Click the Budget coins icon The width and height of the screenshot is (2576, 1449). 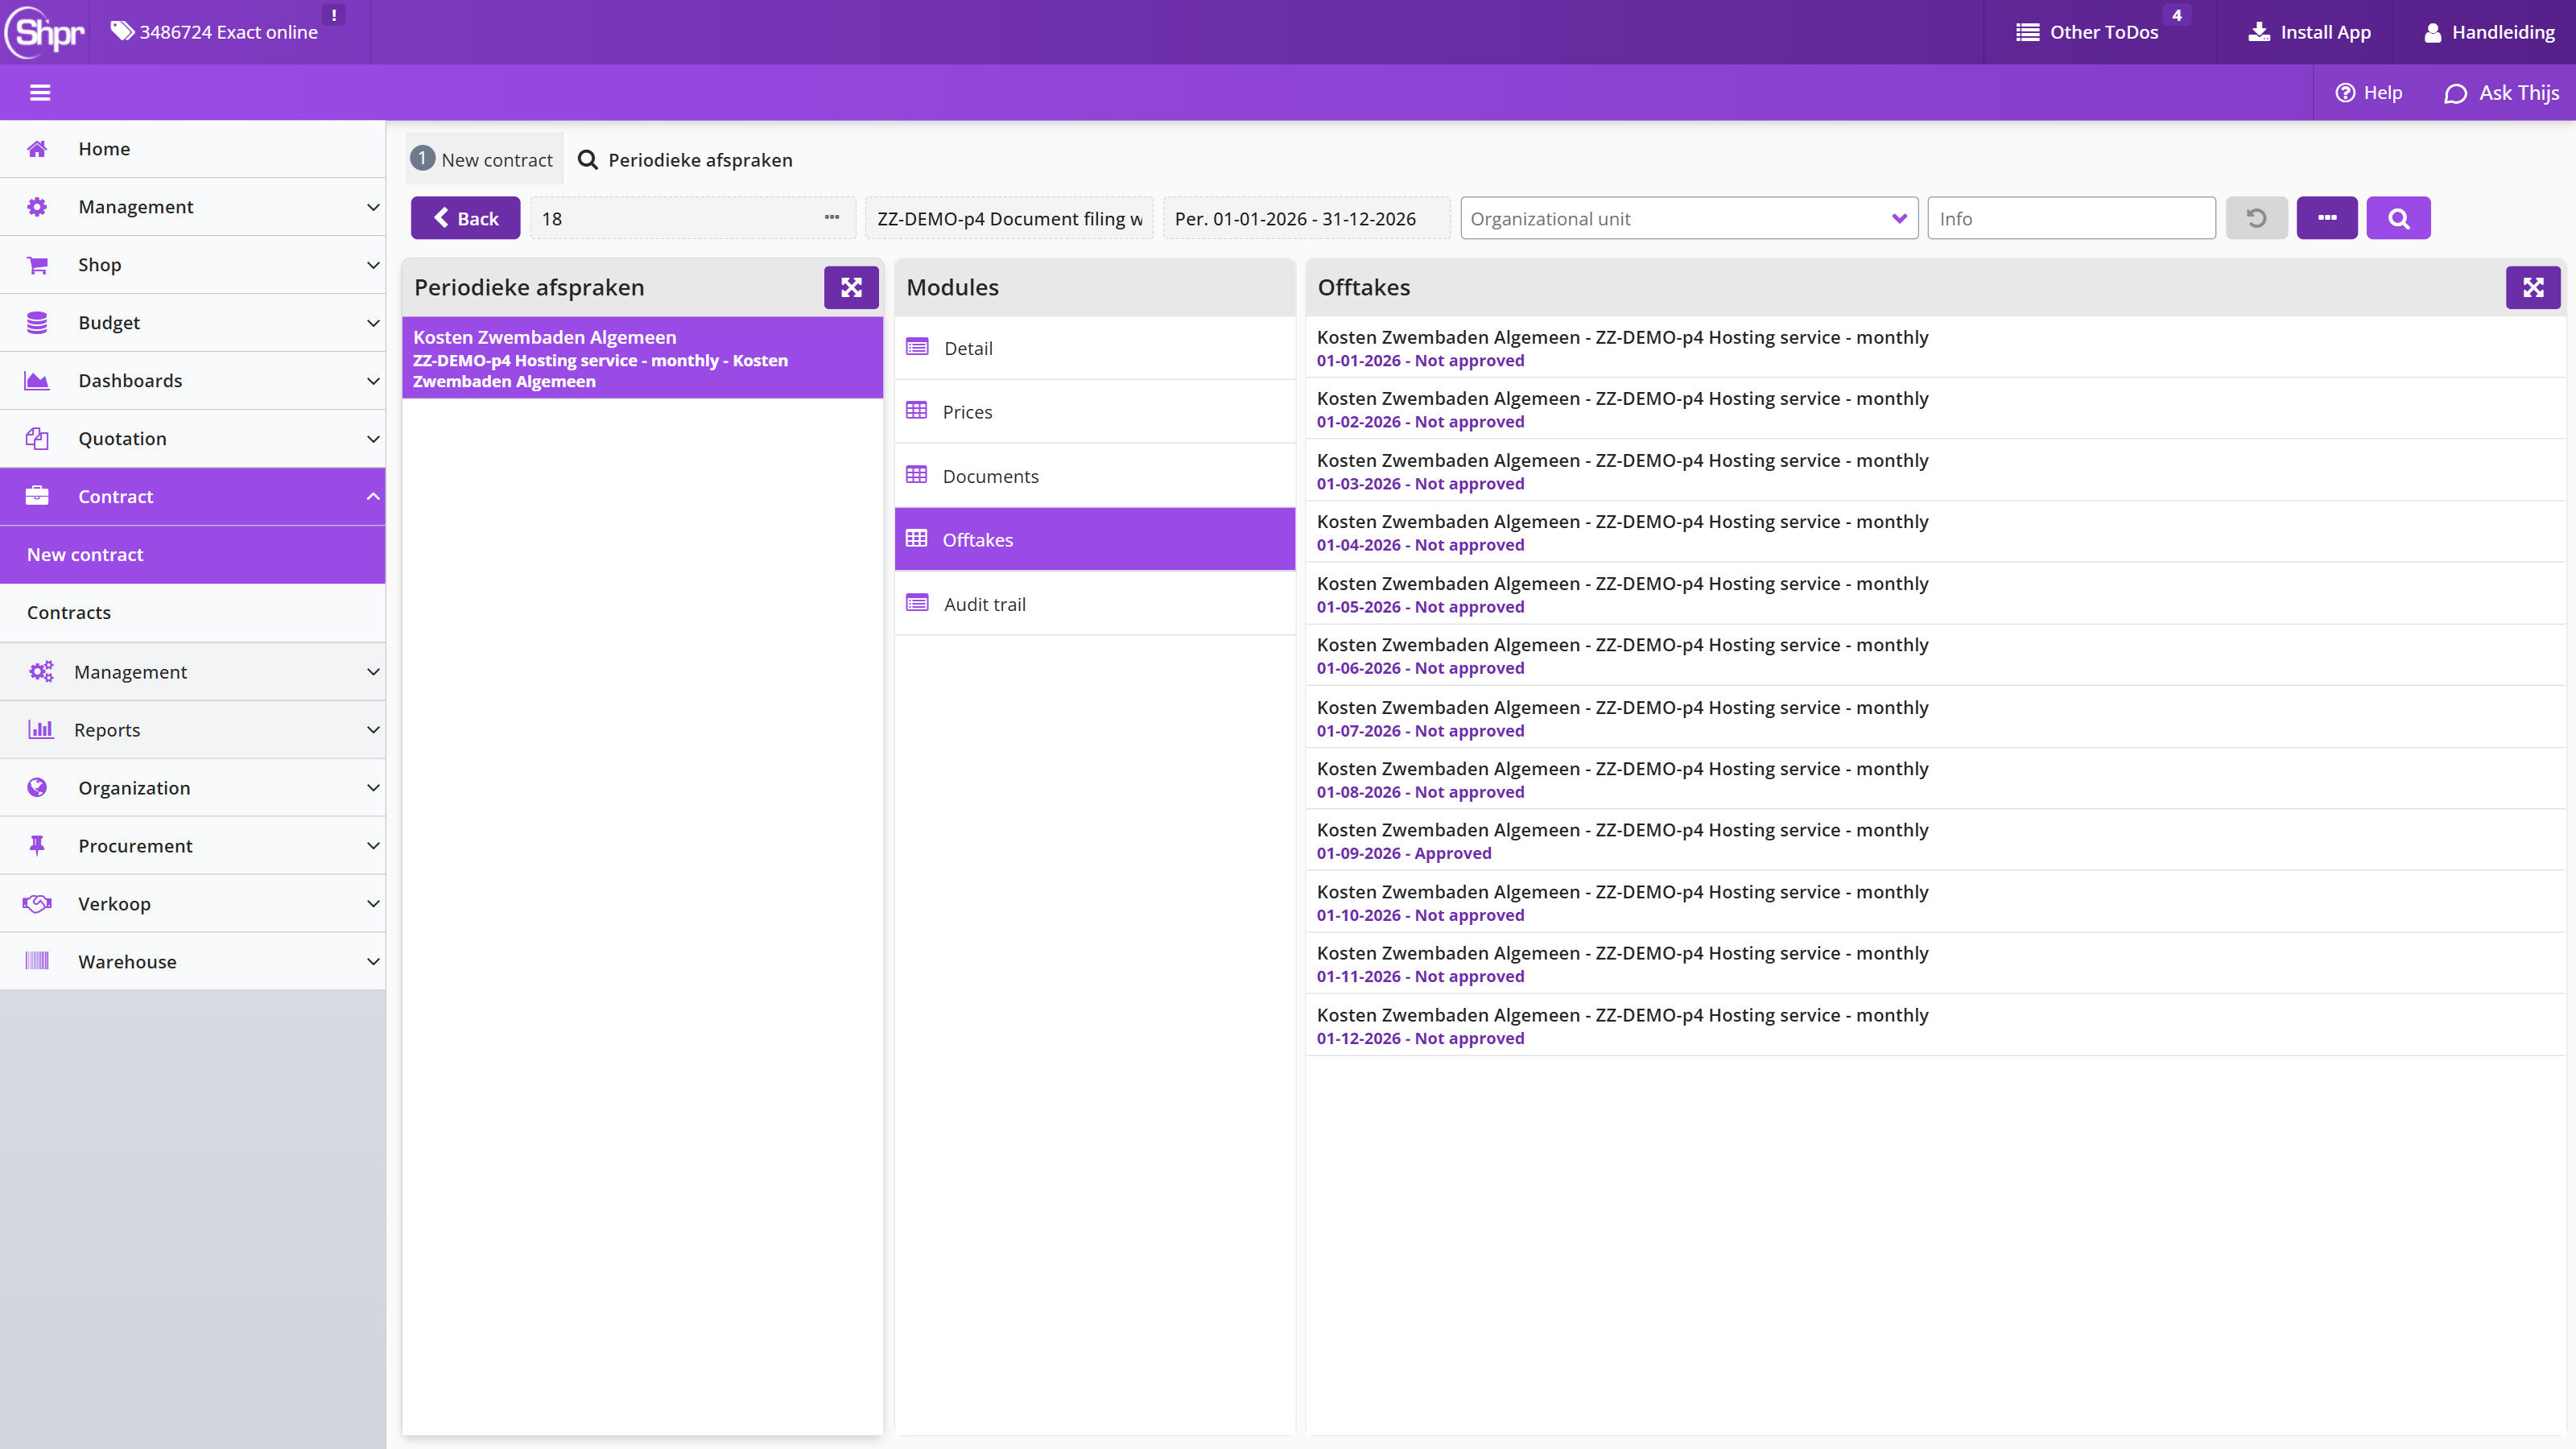pyautogui.click(x=37, y=323)
